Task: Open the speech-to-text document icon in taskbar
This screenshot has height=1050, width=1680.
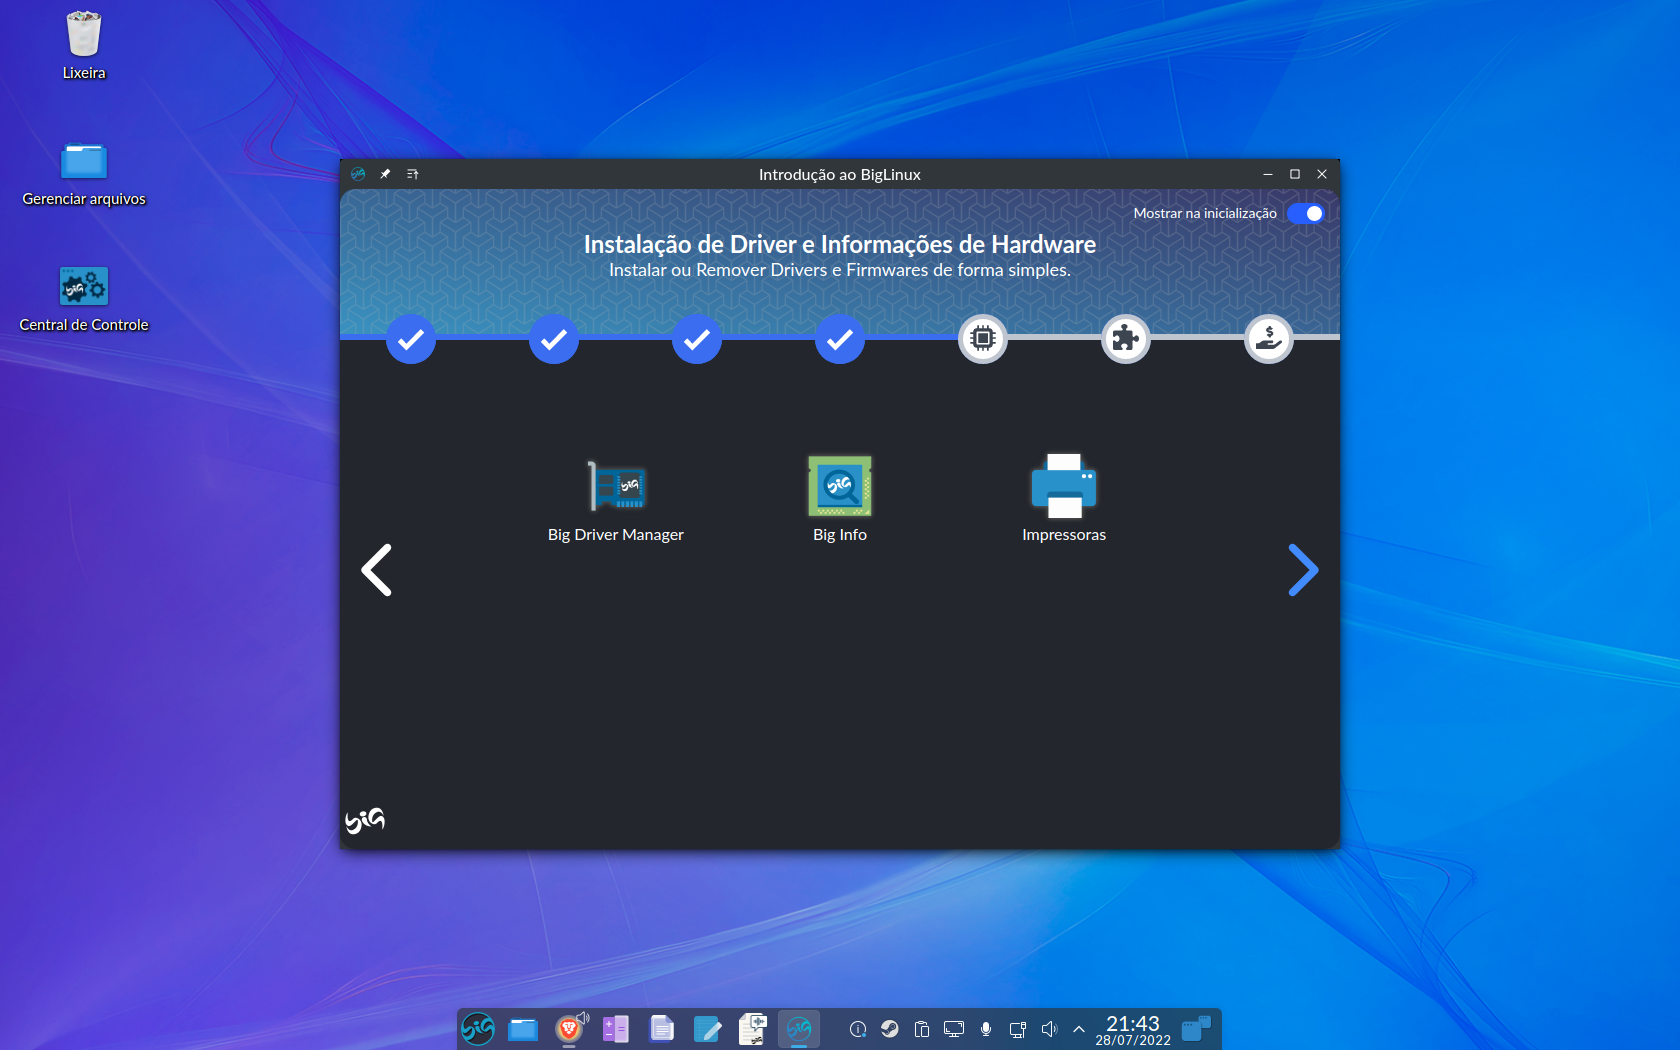Action: point(753,1029)
